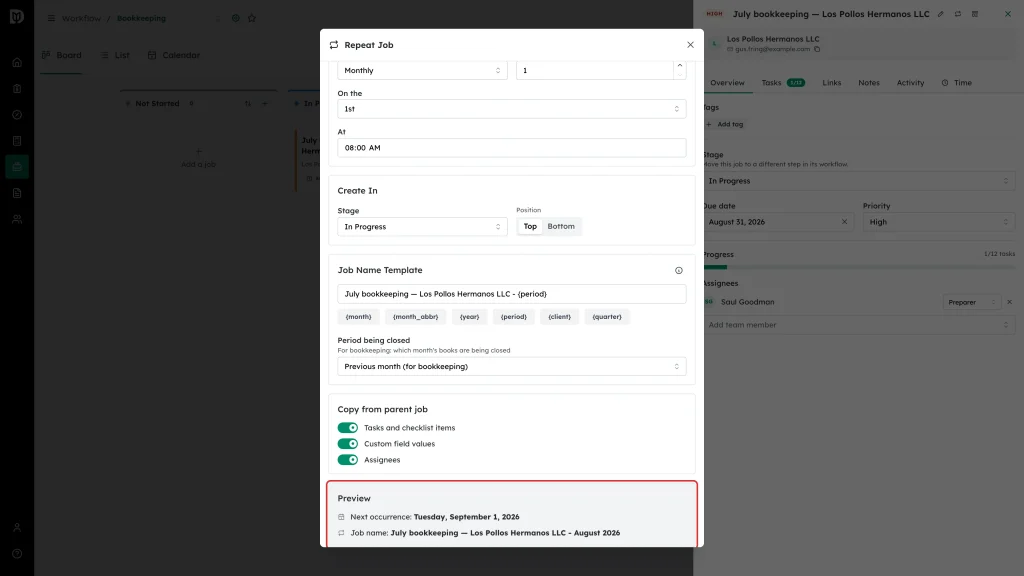The height and width of the screenshot is (576, 1024).
Task: Click Add a job in Not Started column
Action: pos(199,159)
